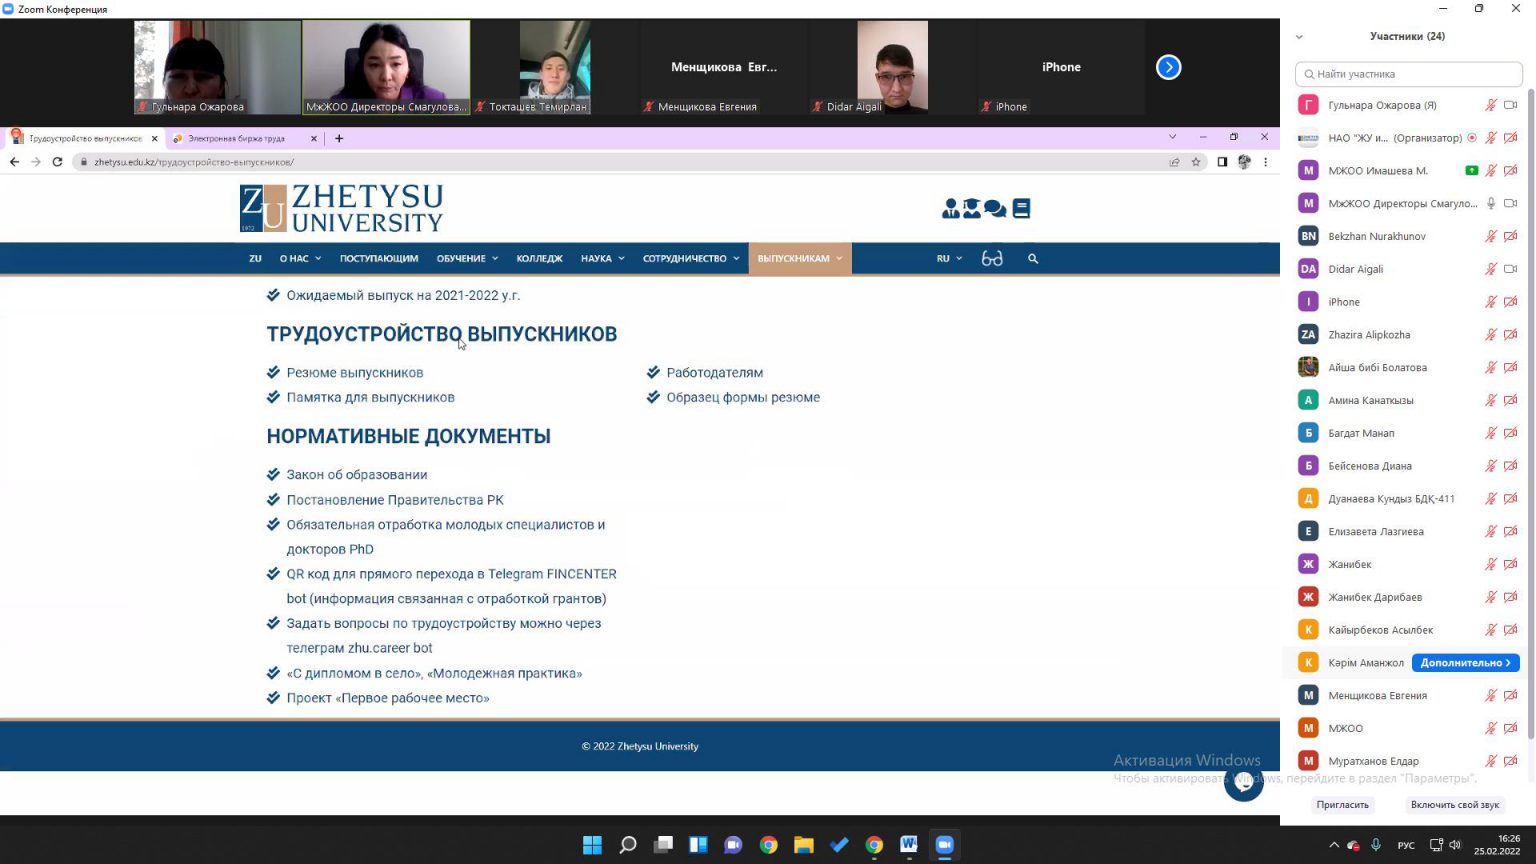Toggle microphone for Гульнара Ожарова

click(x=1490, y=105)
